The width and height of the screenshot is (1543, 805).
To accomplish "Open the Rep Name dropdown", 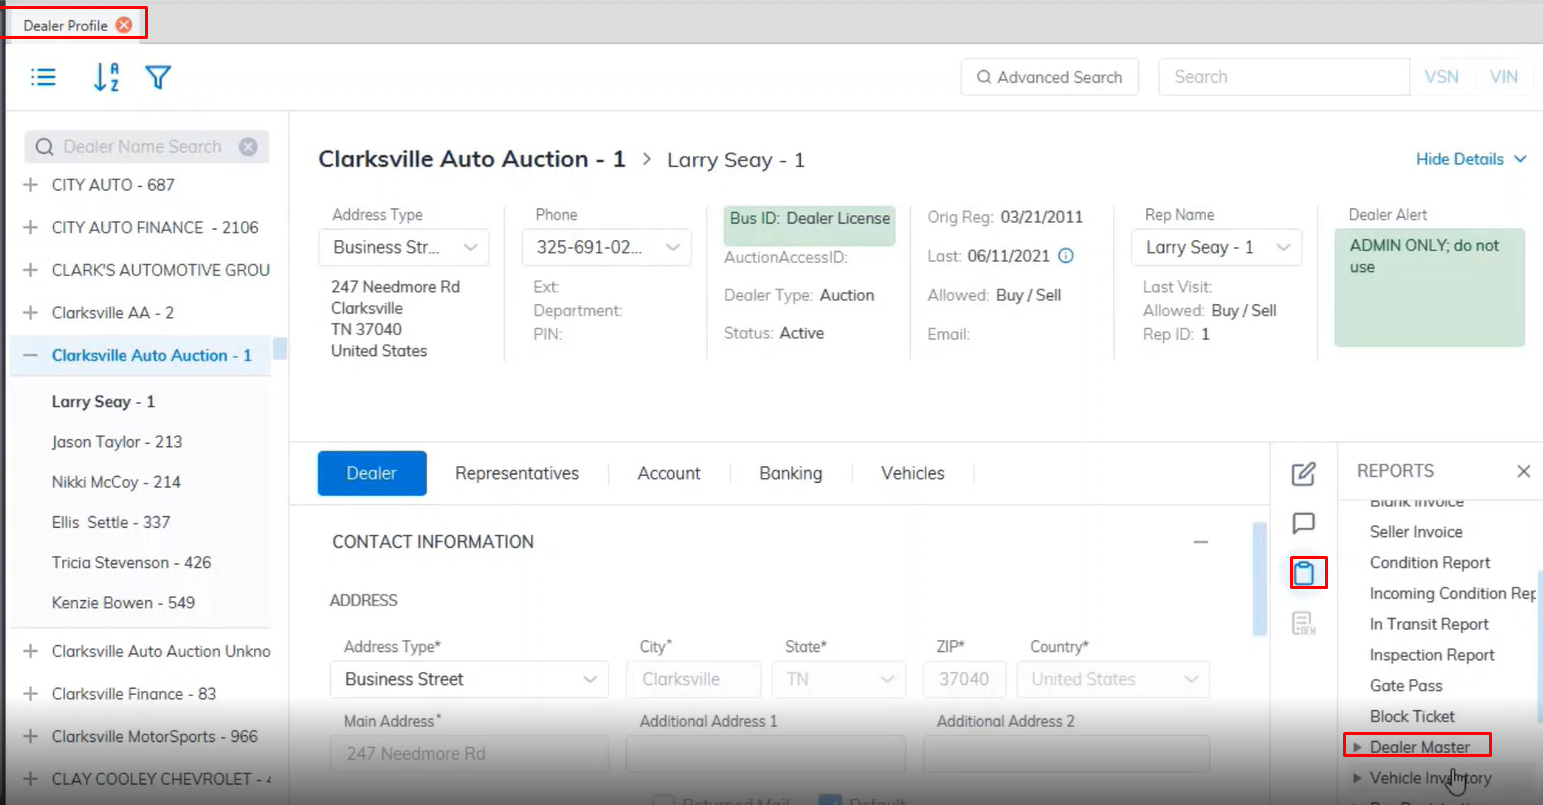I will click(x=1283, y=248).
